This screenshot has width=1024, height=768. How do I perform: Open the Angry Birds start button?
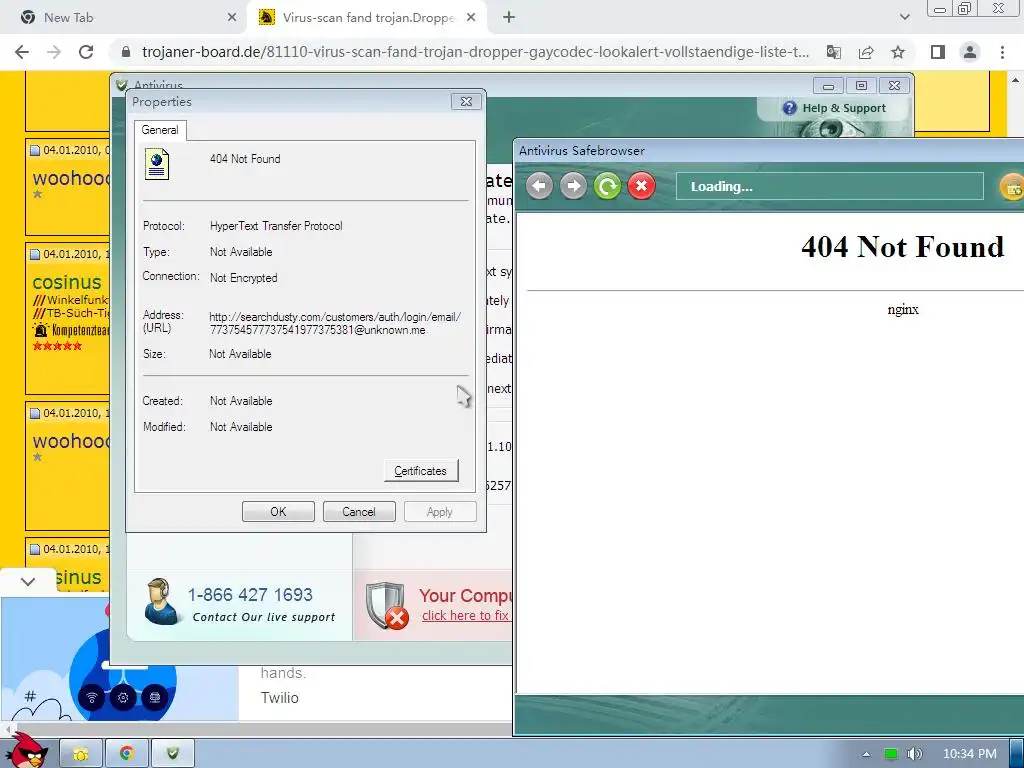[27, 750]
